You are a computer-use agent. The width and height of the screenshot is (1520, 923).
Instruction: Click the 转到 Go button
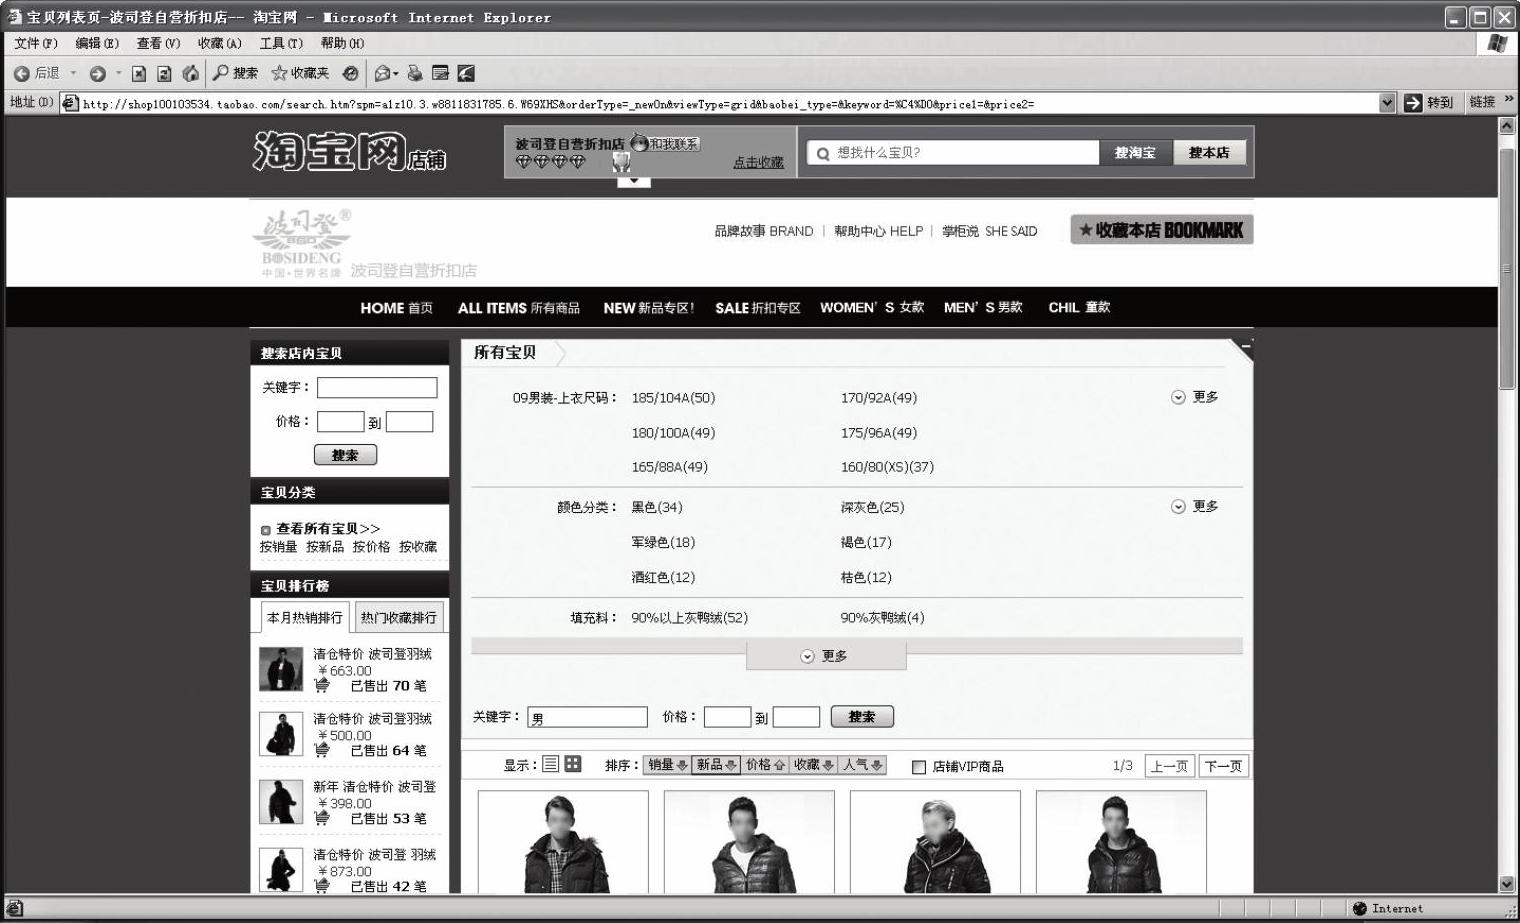pos(1428,103)
